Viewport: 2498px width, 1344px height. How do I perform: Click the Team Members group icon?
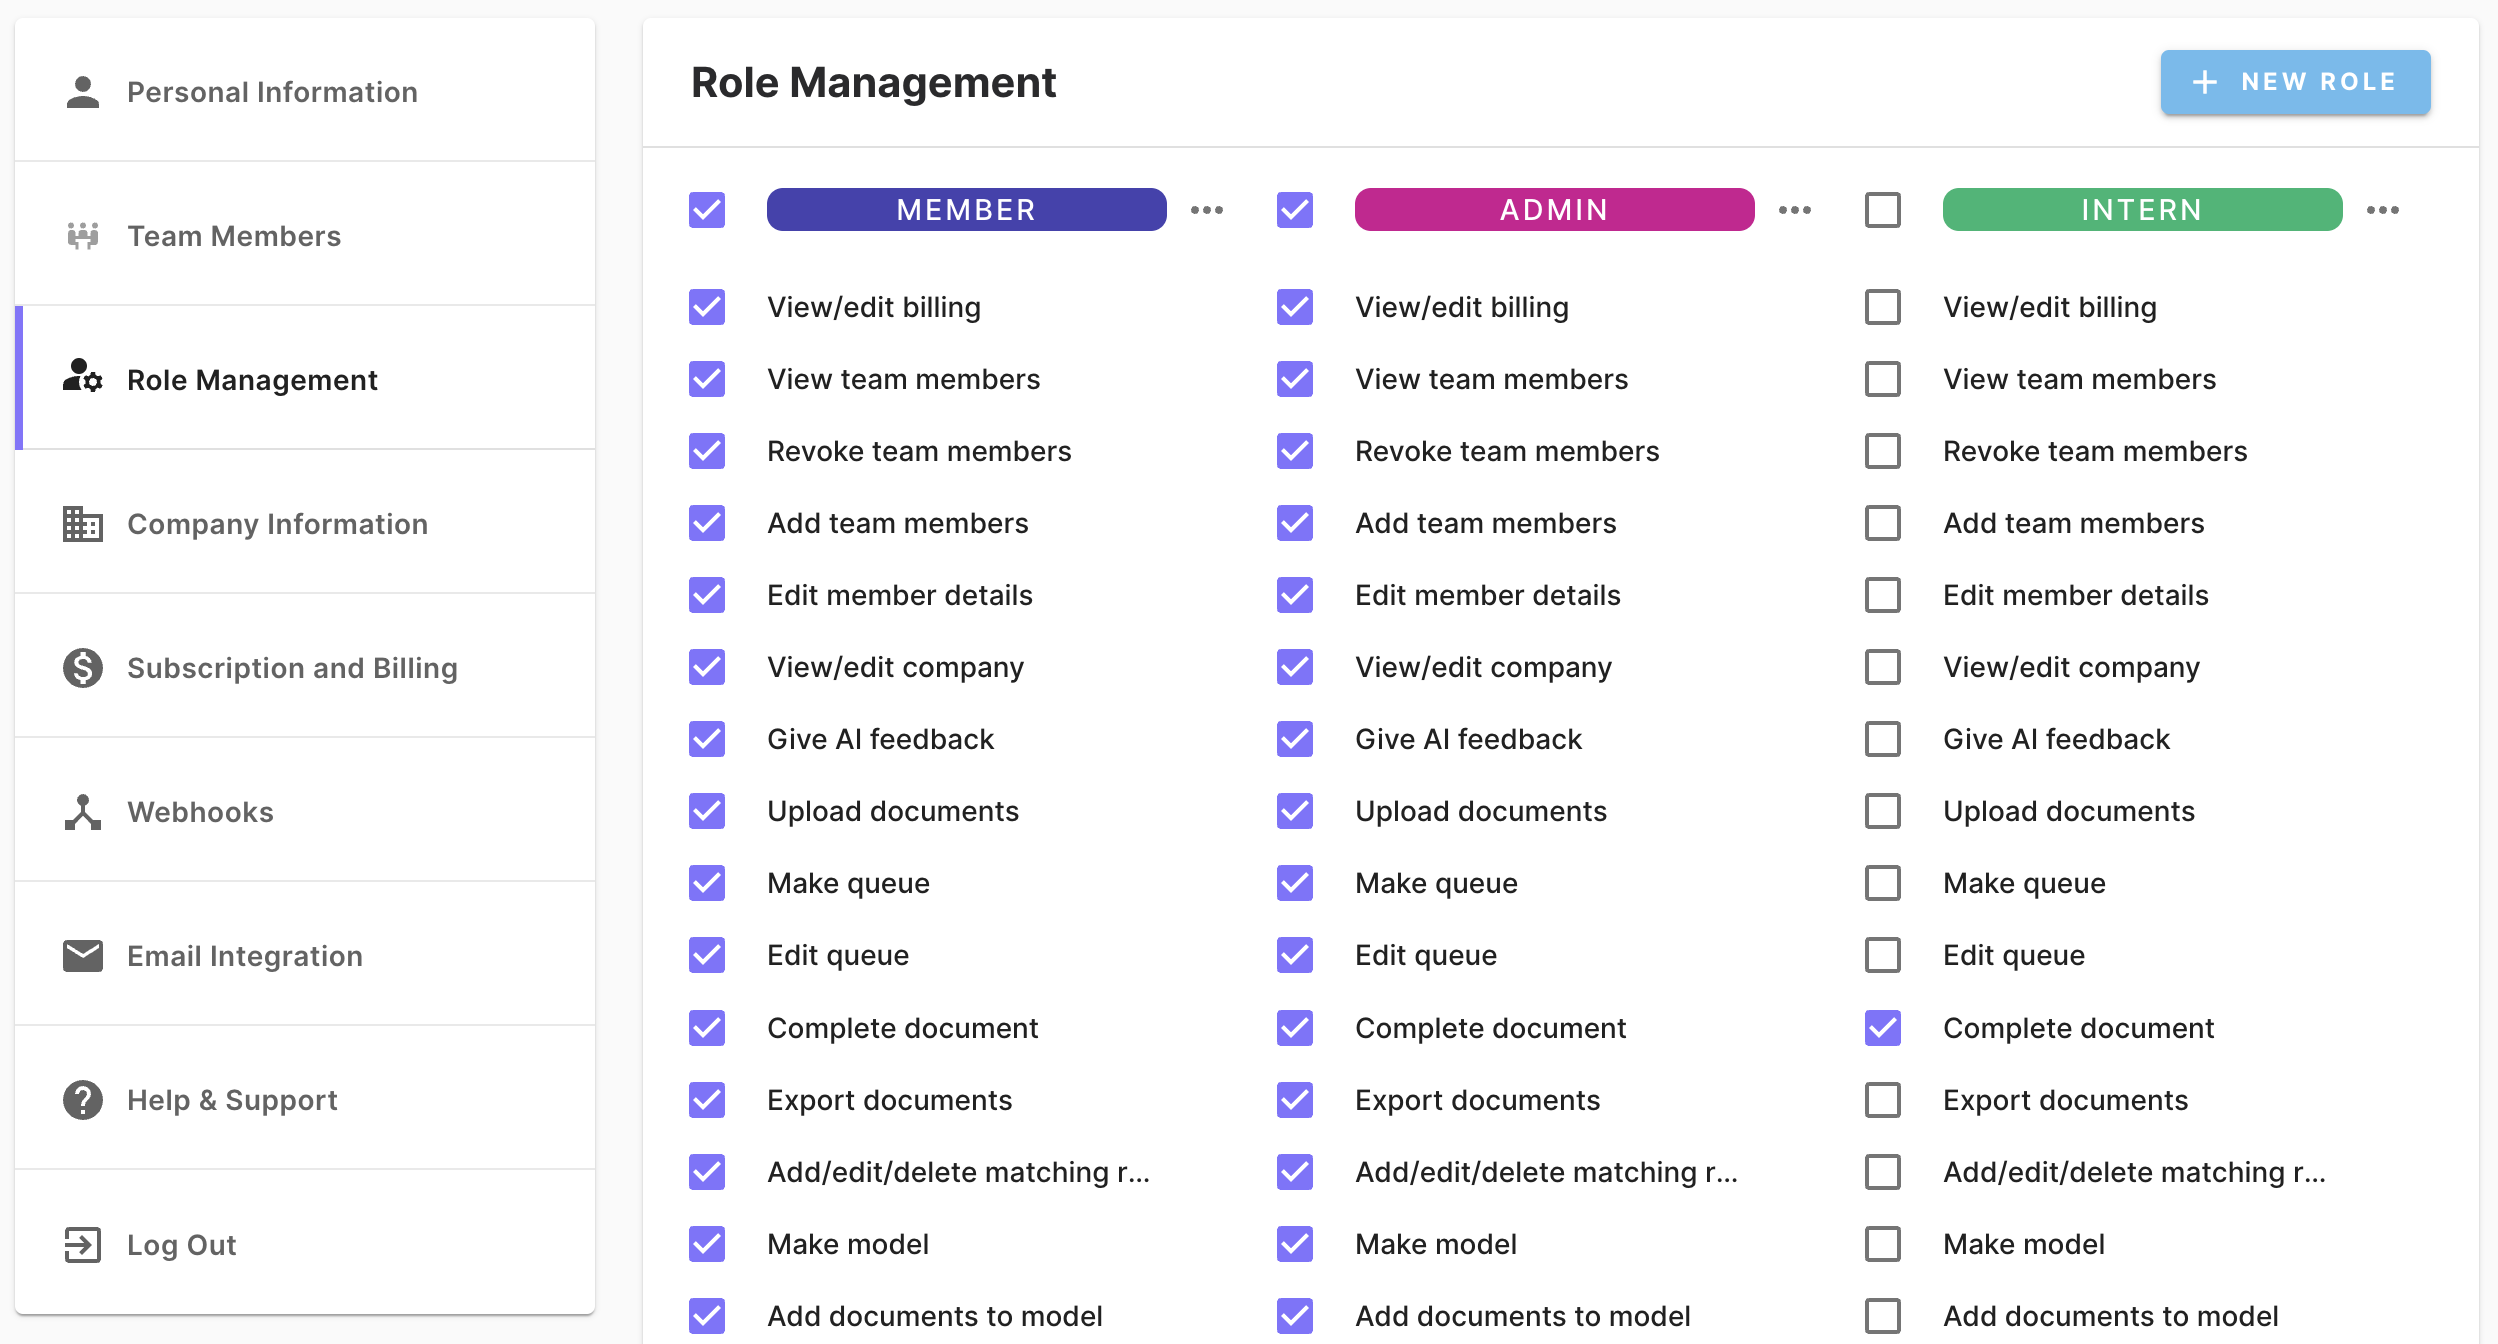click(83, 236)
